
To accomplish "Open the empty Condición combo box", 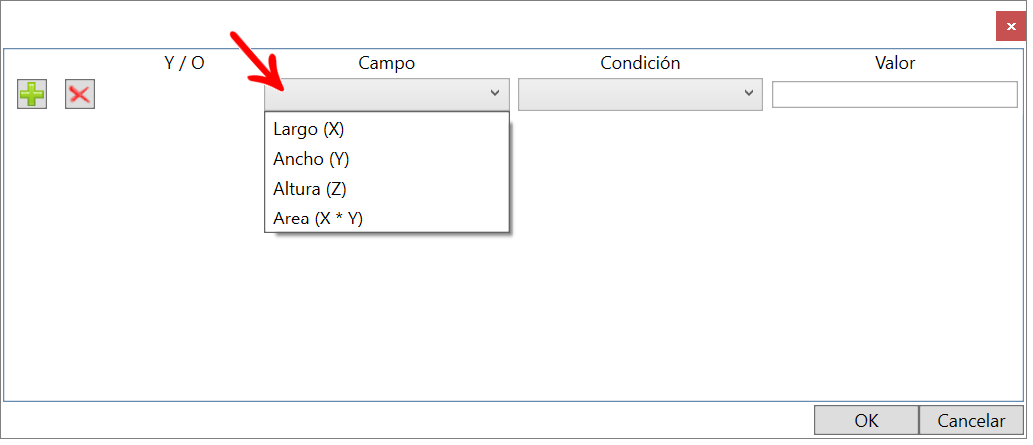I will click(x=640, y=94).
